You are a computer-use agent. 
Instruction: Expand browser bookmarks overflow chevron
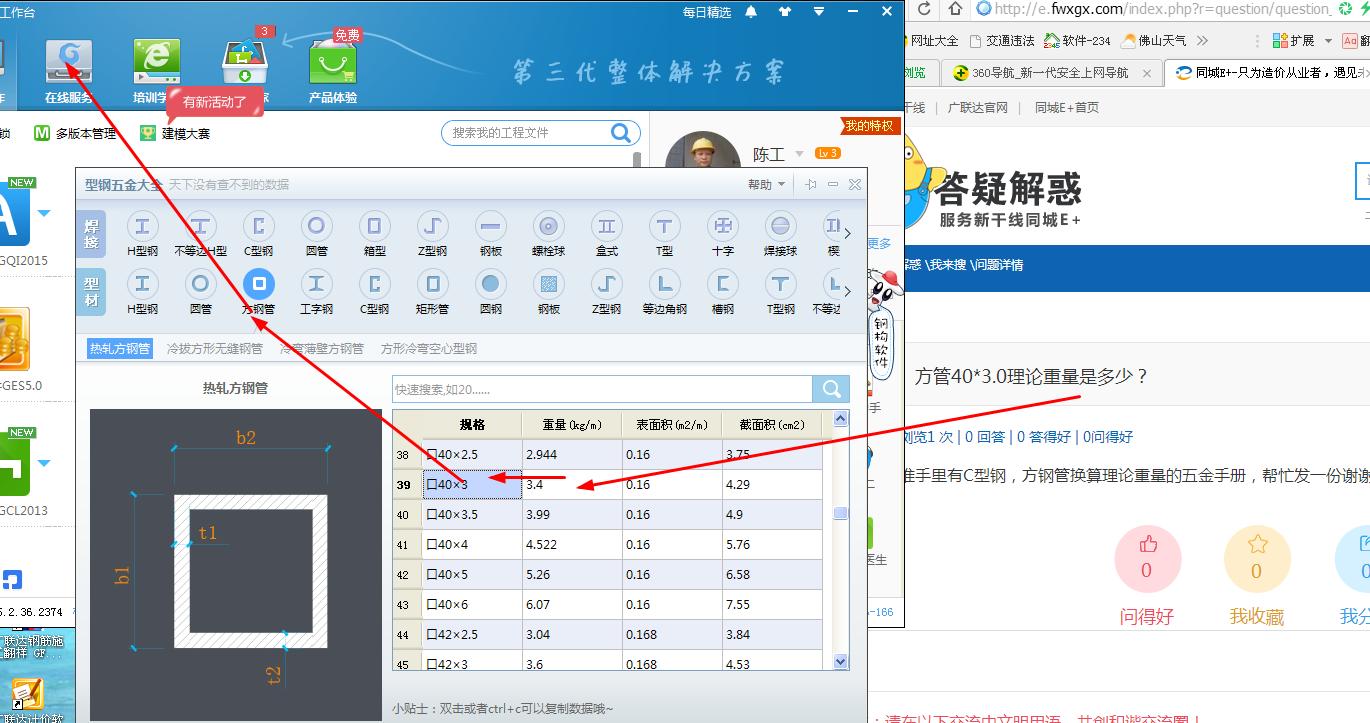click(1202, 41)
